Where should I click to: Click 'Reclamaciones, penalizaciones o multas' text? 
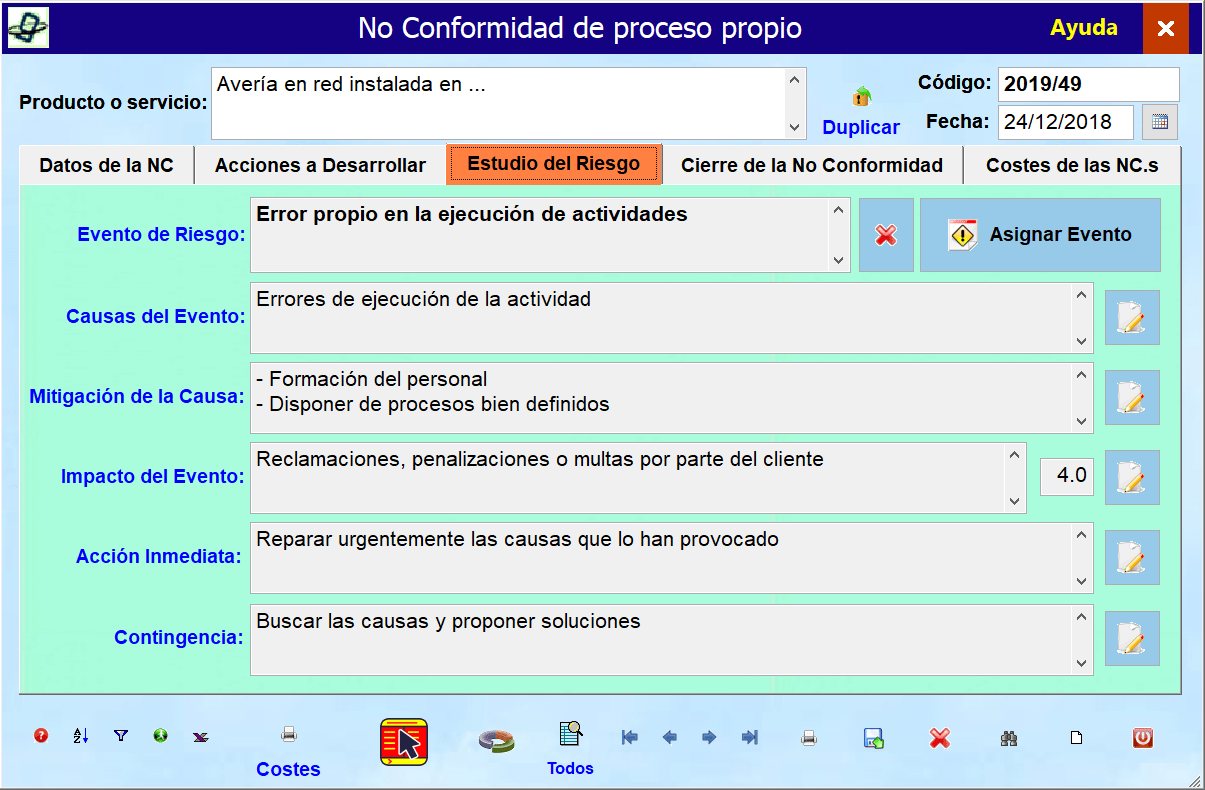(540, 460)
